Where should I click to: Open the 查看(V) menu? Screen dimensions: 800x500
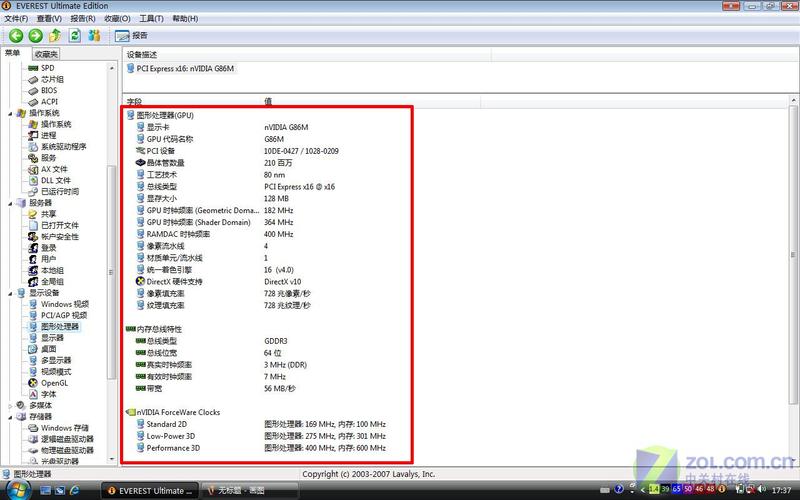(x=49, y=18)
